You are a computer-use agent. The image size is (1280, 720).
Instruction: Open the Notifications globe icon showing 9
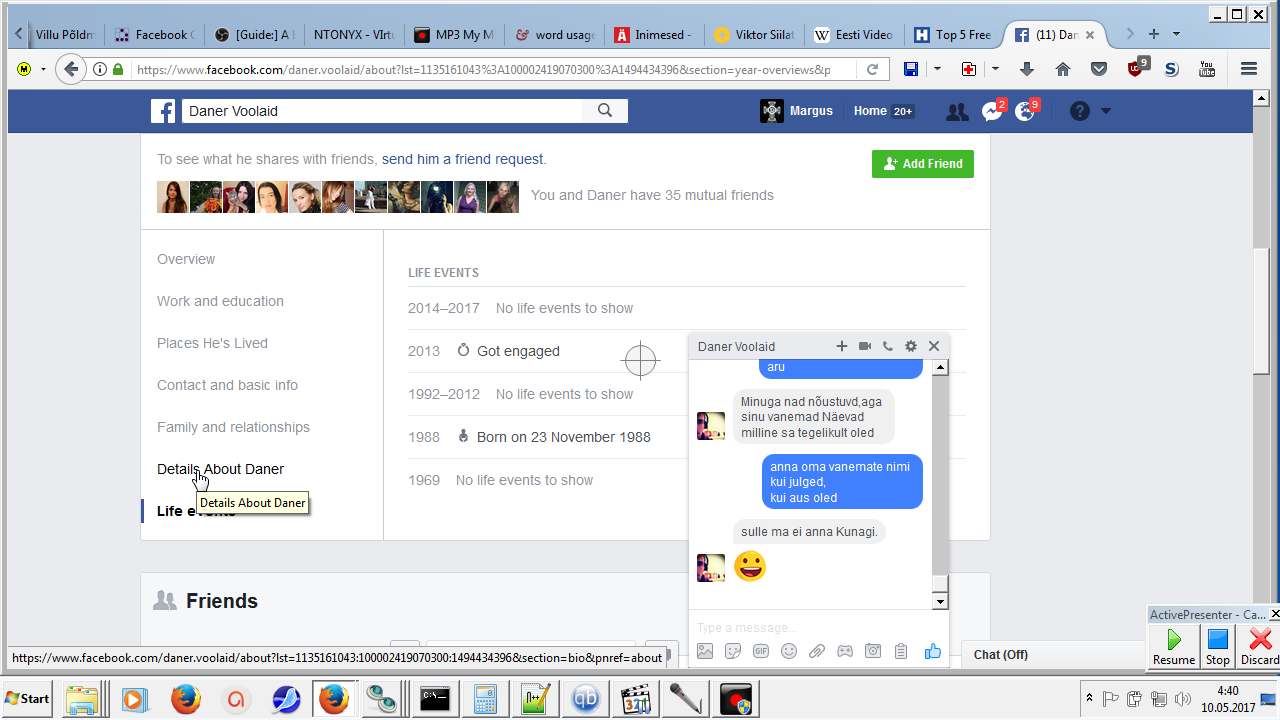(1026, 111)
